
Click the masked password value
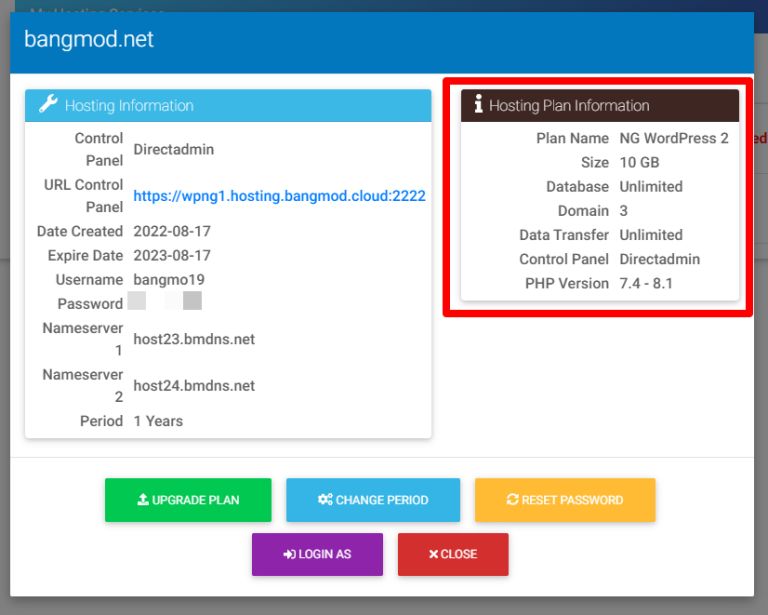(x=165, y=301)
